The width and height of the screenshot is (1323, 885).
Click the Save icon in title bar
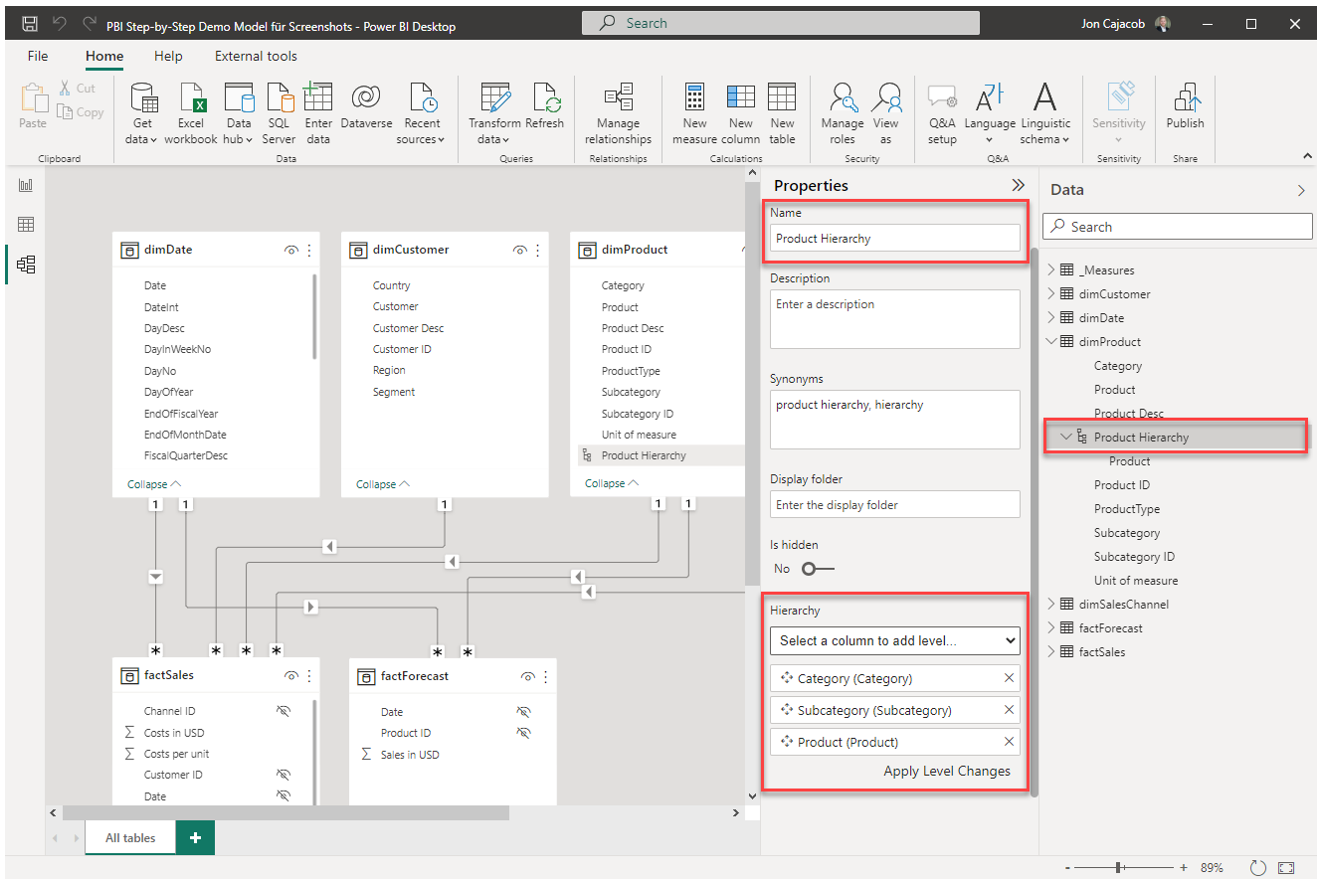(x=29, y=23)
